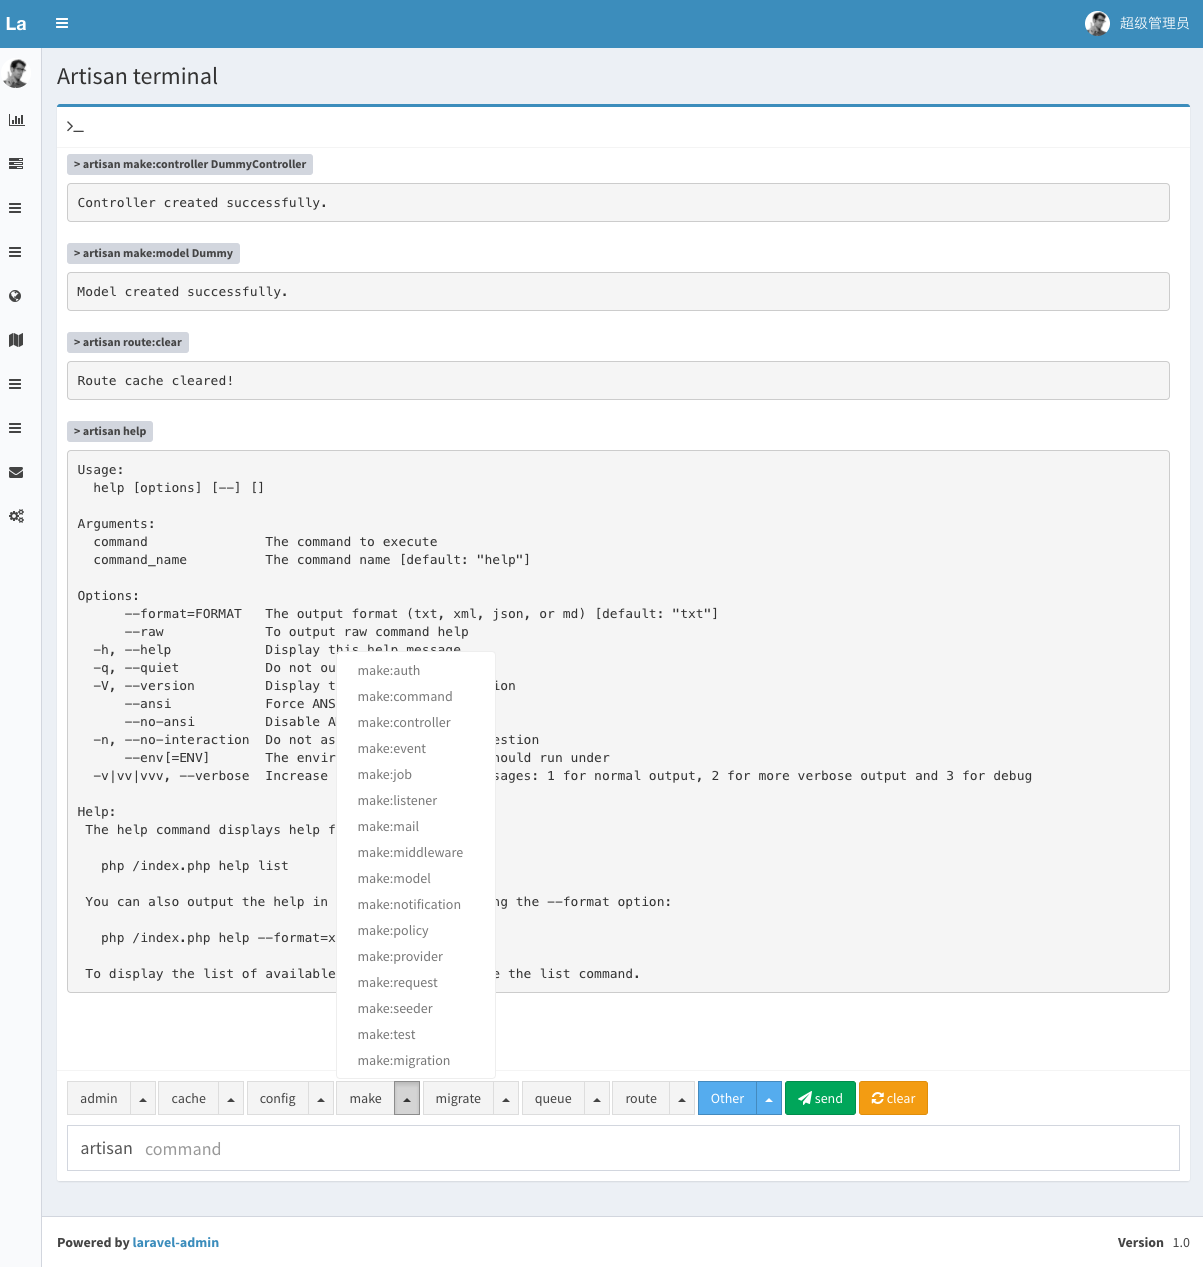
Task: Toggle the sidebar with the hamburger icon
Action: click(62, 23)
